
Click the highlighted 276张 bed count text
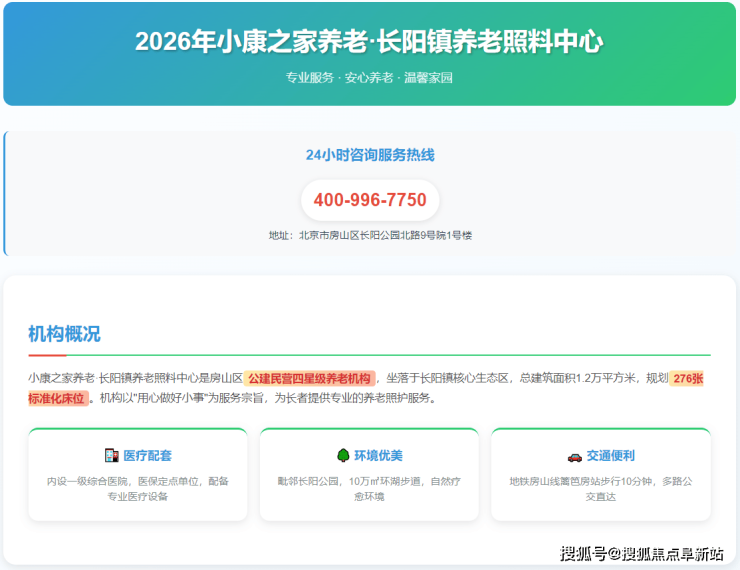click(688, 378)
